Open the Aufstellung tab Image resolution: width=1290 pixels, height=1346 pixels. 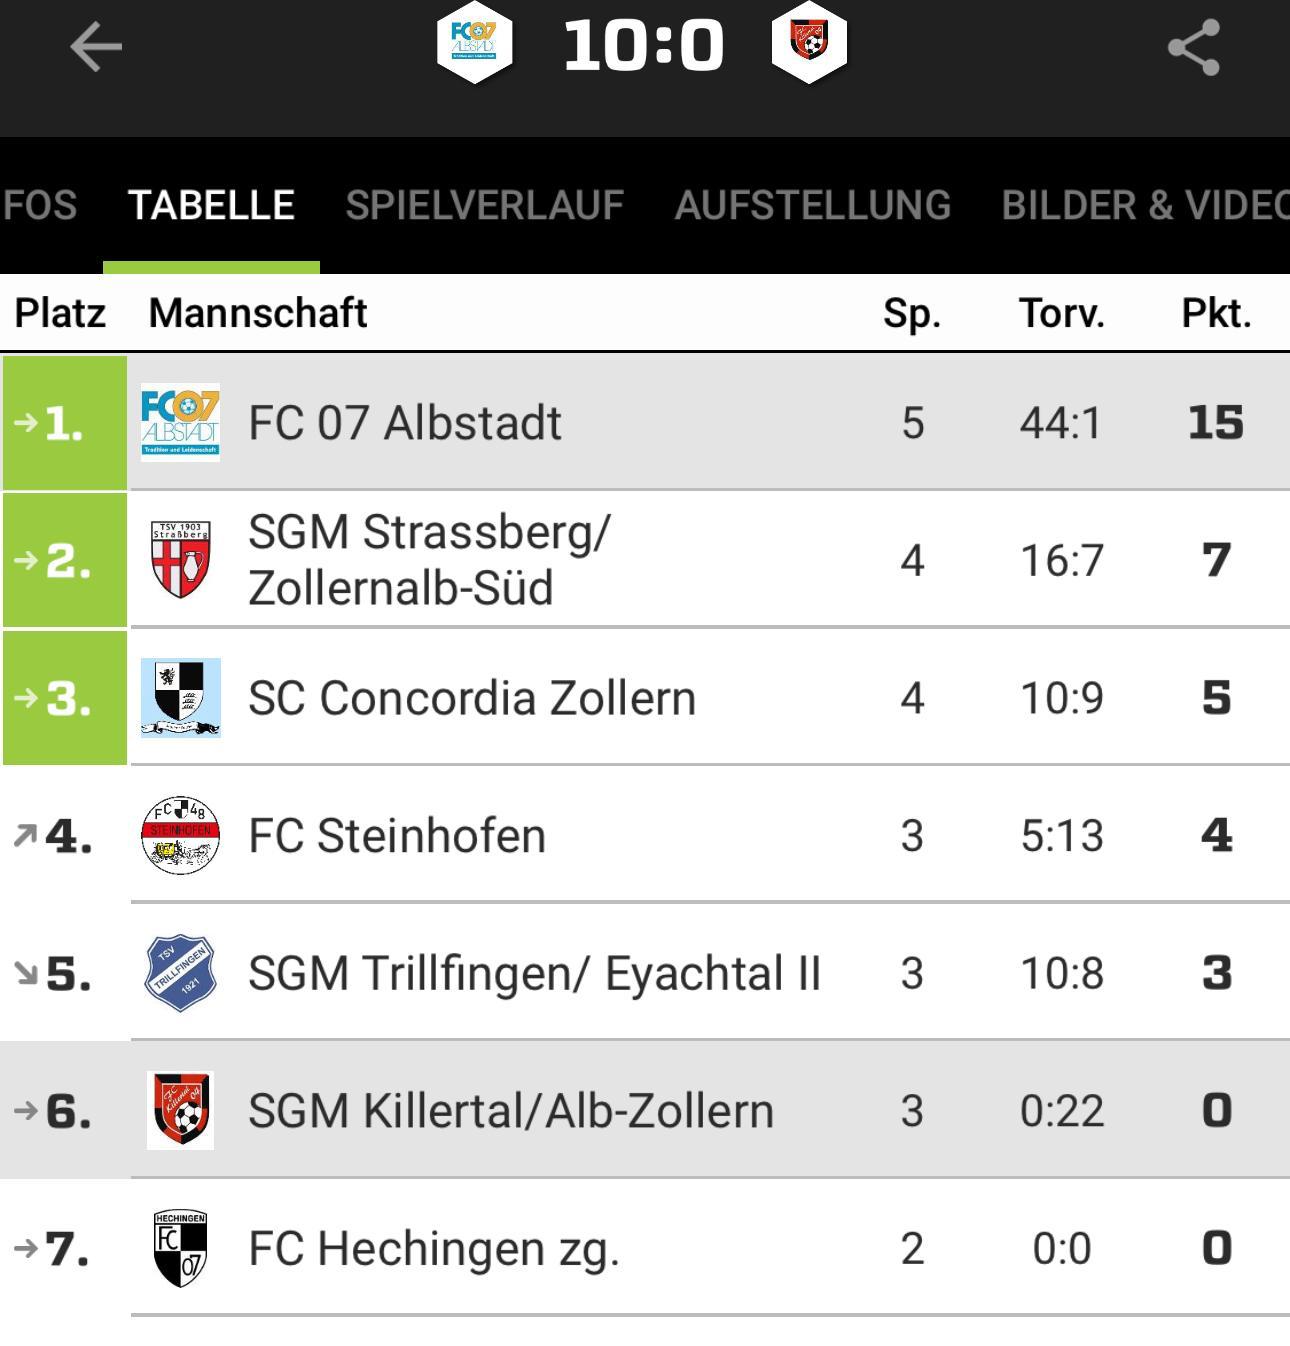(812, 206)
